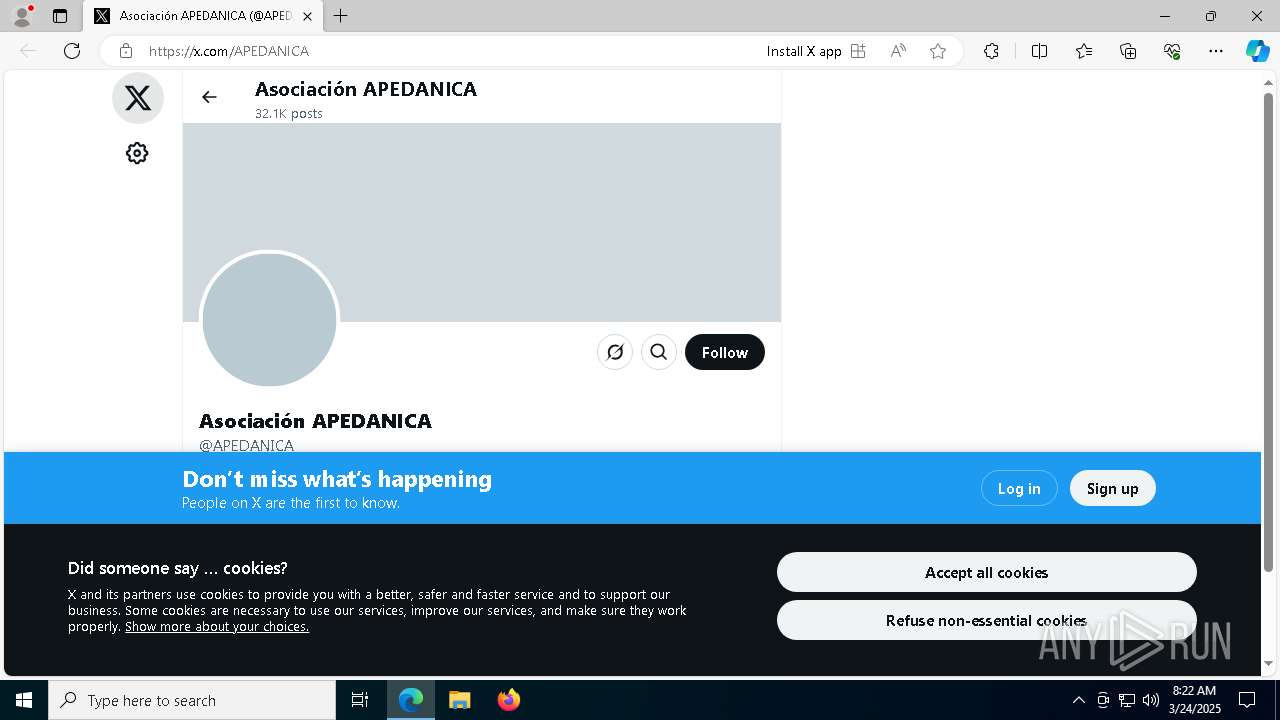Open Favorites list icon
The height and width of the screenshot is (720, 1280).
click(1084, 51)
